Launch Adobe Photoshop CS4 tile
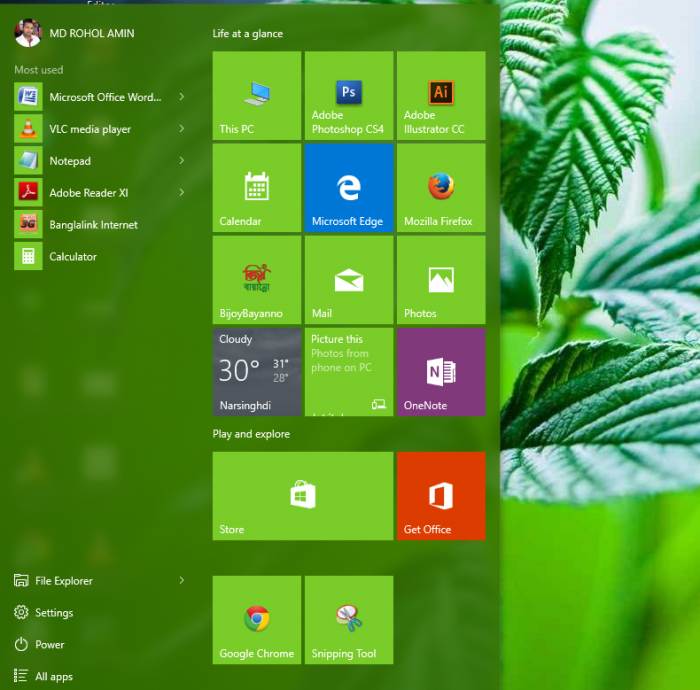 point(349,96)
